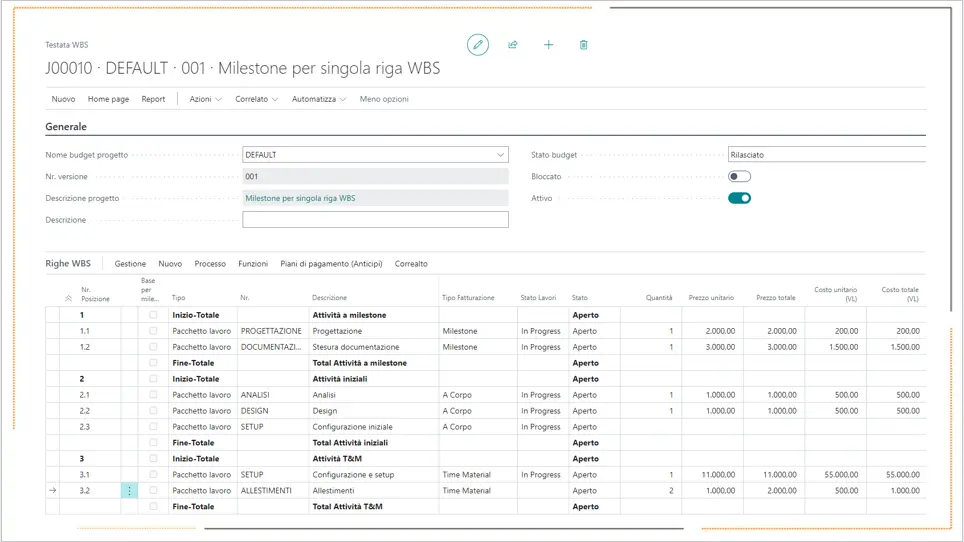
Task: Toggle the Bloccato switch
Action: 739,176
